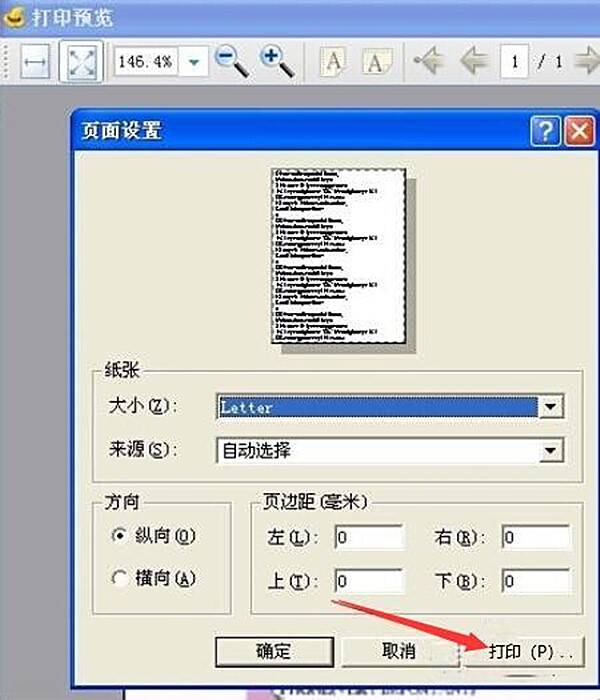Expand the paper size Letter dropdown
600x700 pixels.
tap(550, 406)
